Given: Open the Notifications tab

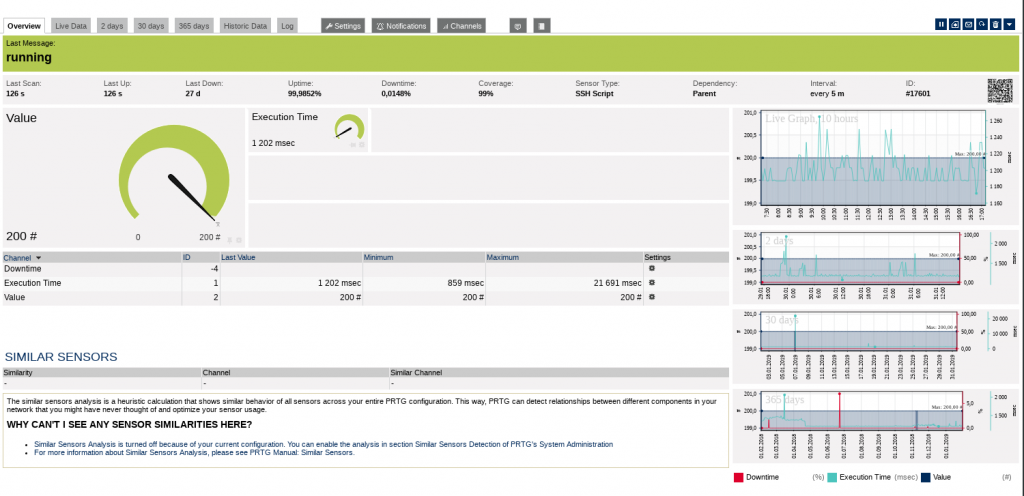Looking at the screenshot, I should click(x=401, y=26).
